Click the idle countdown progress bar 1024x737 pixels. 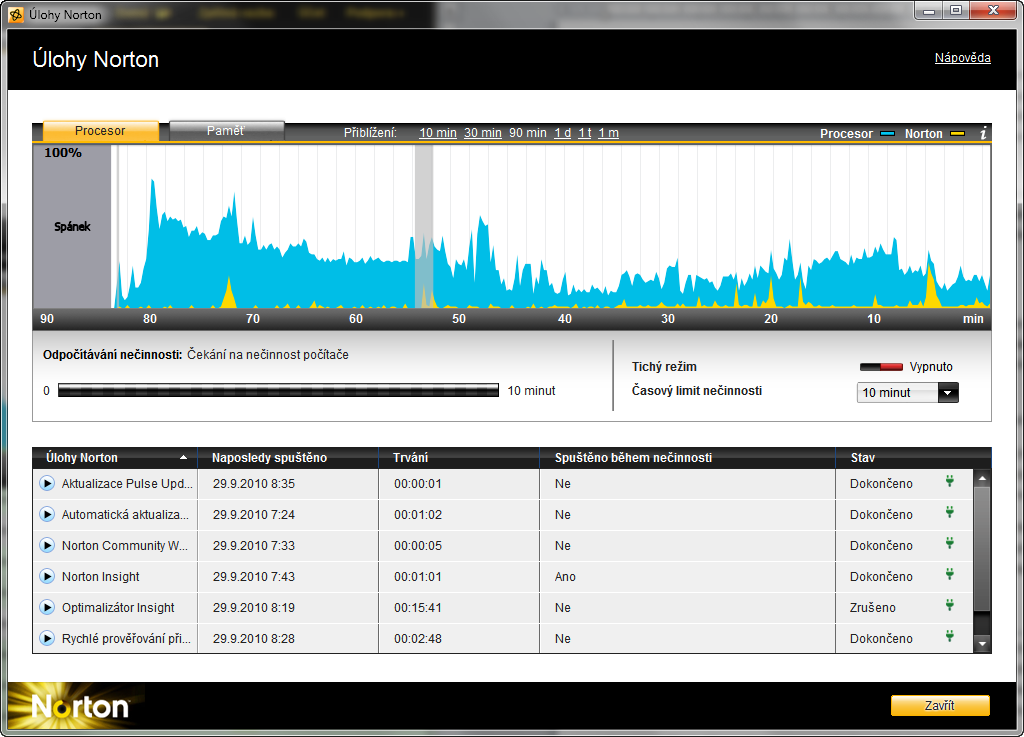[278, 390]
